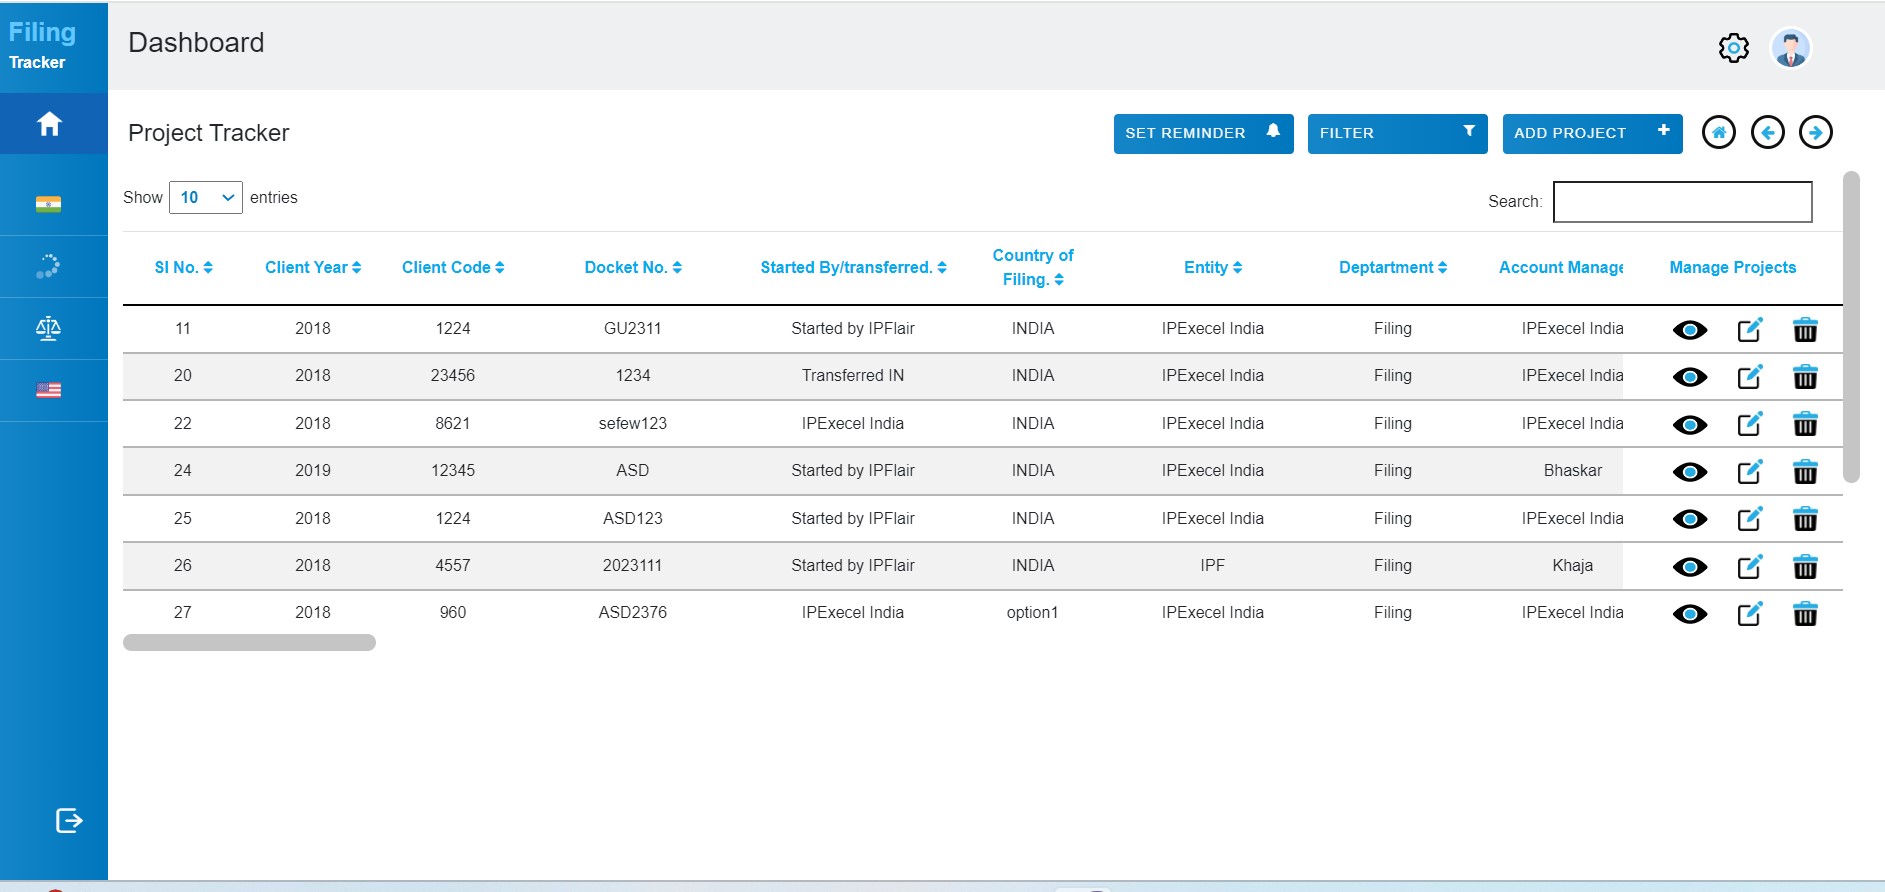View project with docket sefew123
The height and width of the screenshot is (892, 1885).
[x=1690, y=425]
